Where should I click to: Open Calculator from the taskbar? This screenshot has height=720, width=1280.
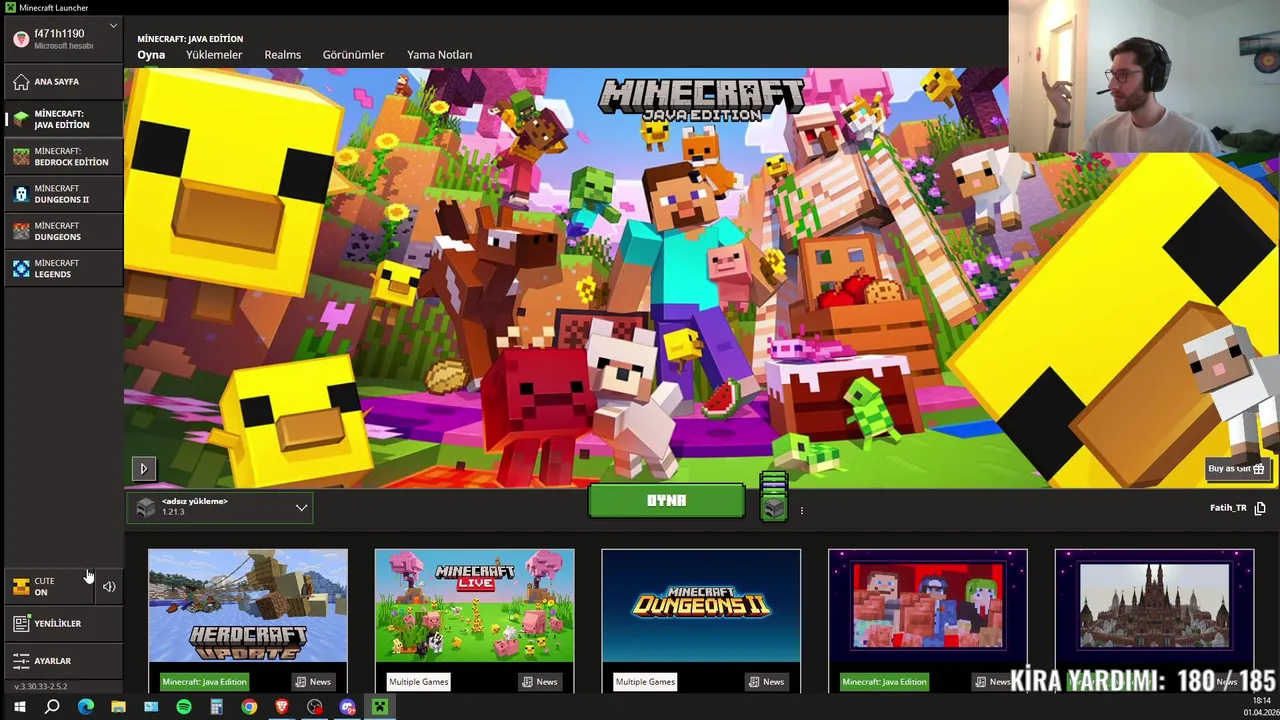(x=216, y=707)
